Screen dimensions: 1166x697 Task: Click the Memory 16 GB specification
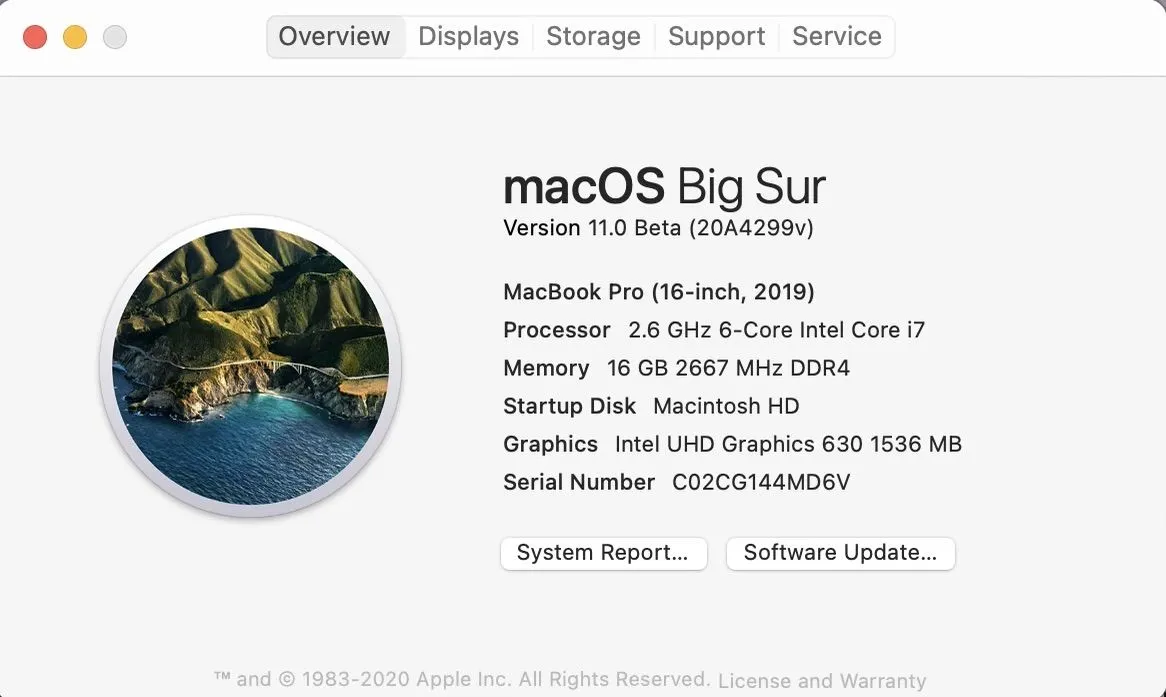(676, 368)
